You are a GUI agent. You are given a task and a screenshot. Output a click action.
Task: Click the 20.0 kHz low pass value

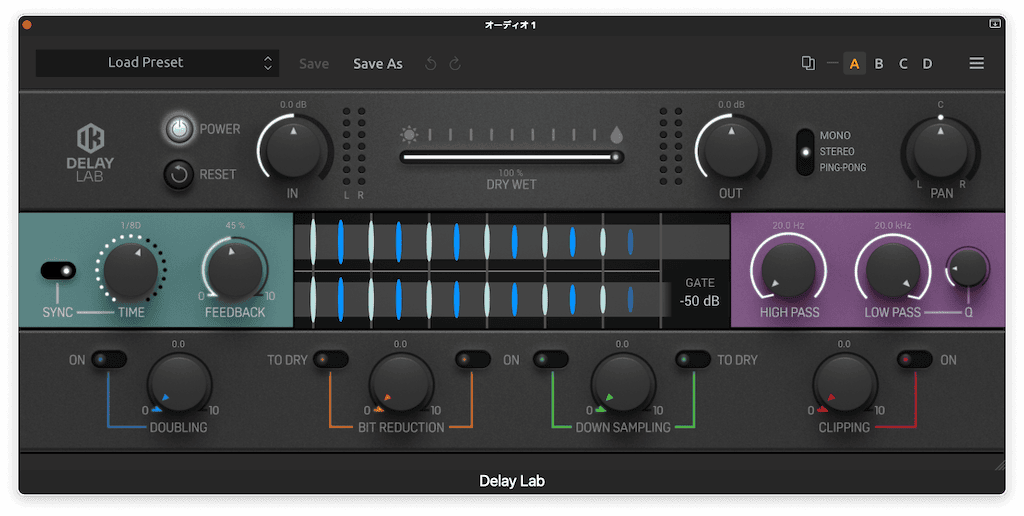coord(892,225)
